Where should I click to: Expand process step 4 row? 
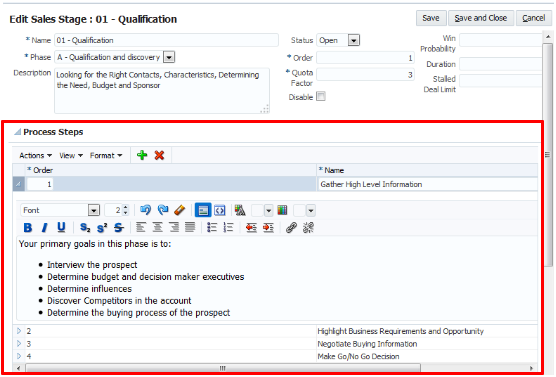tap(19, 356)
